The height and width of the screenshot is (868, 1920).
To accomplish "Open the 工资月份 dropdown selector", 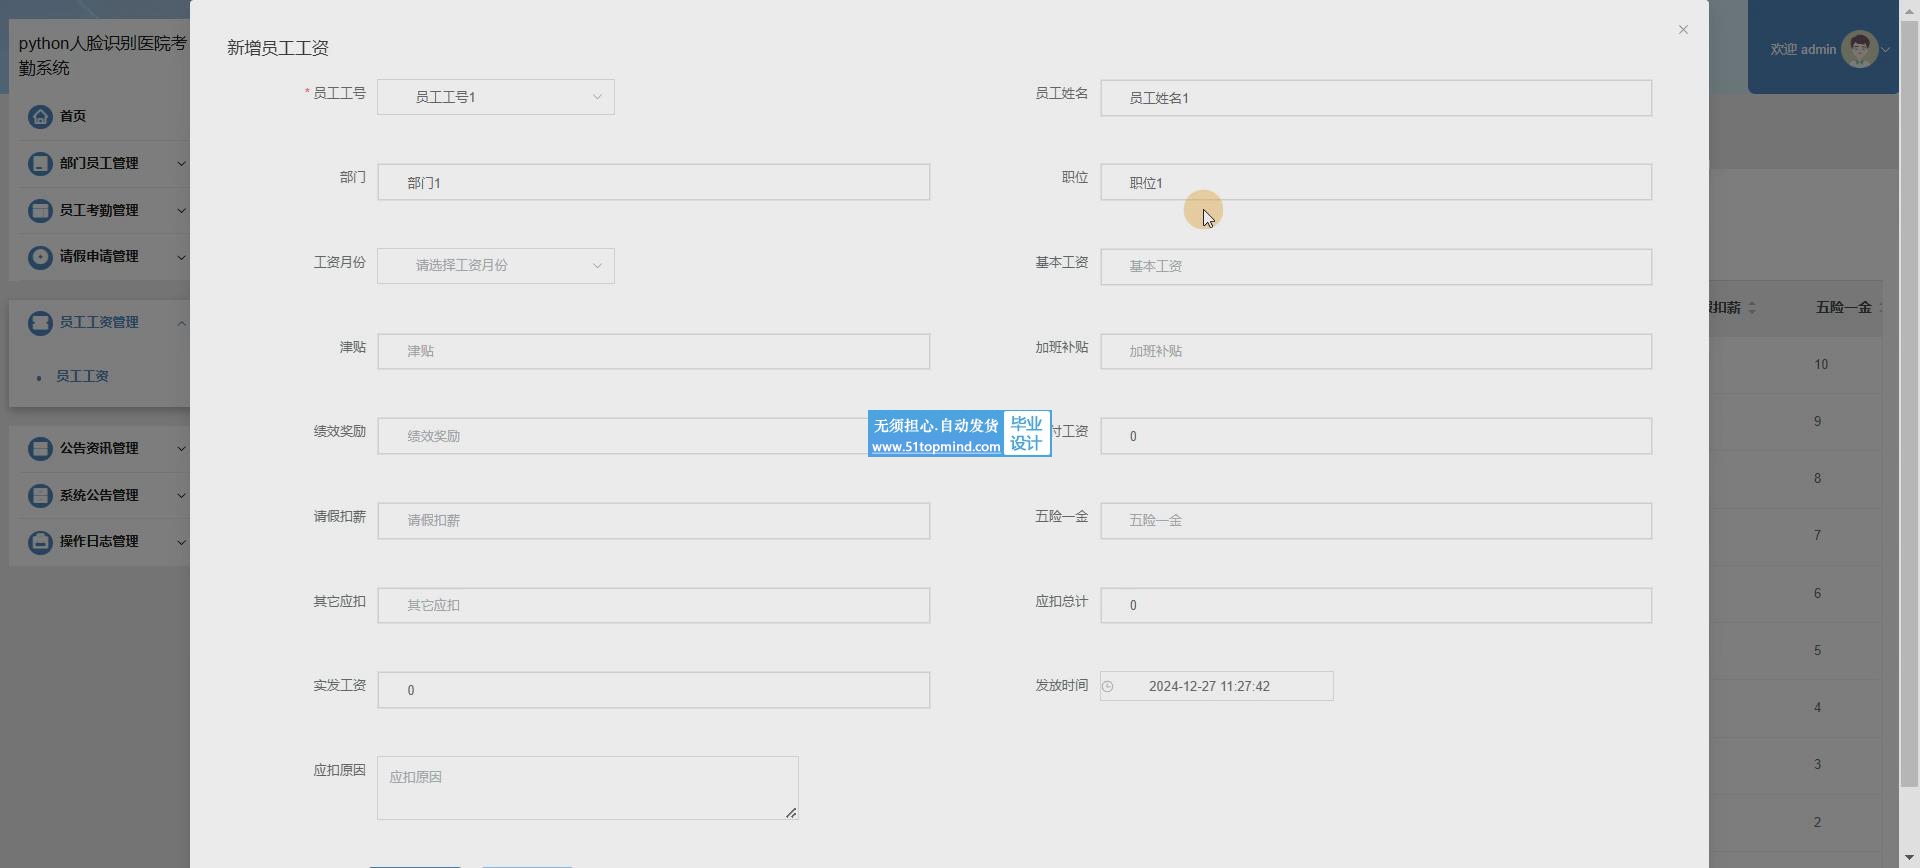I will point(495,266).
